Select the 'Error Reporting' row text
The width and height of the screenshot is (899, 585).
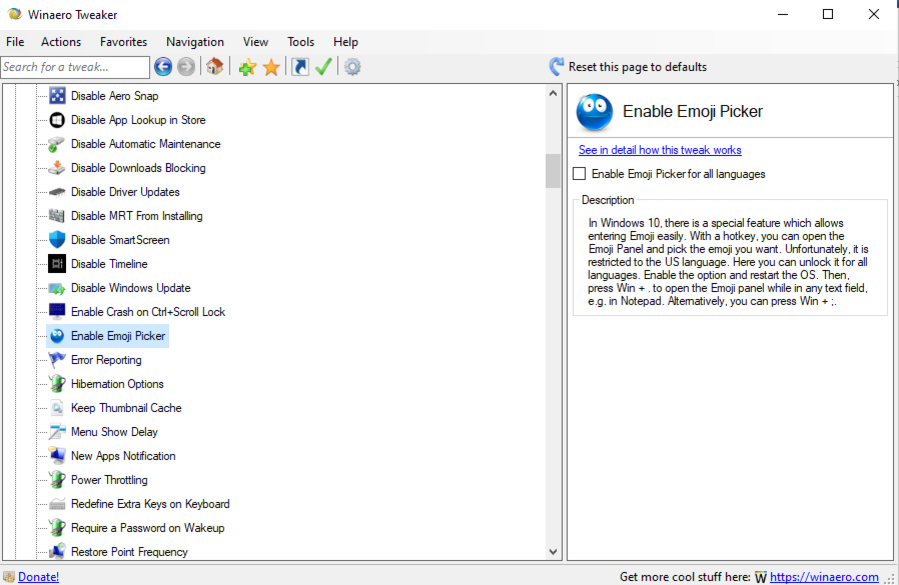(x=106, y=360)
